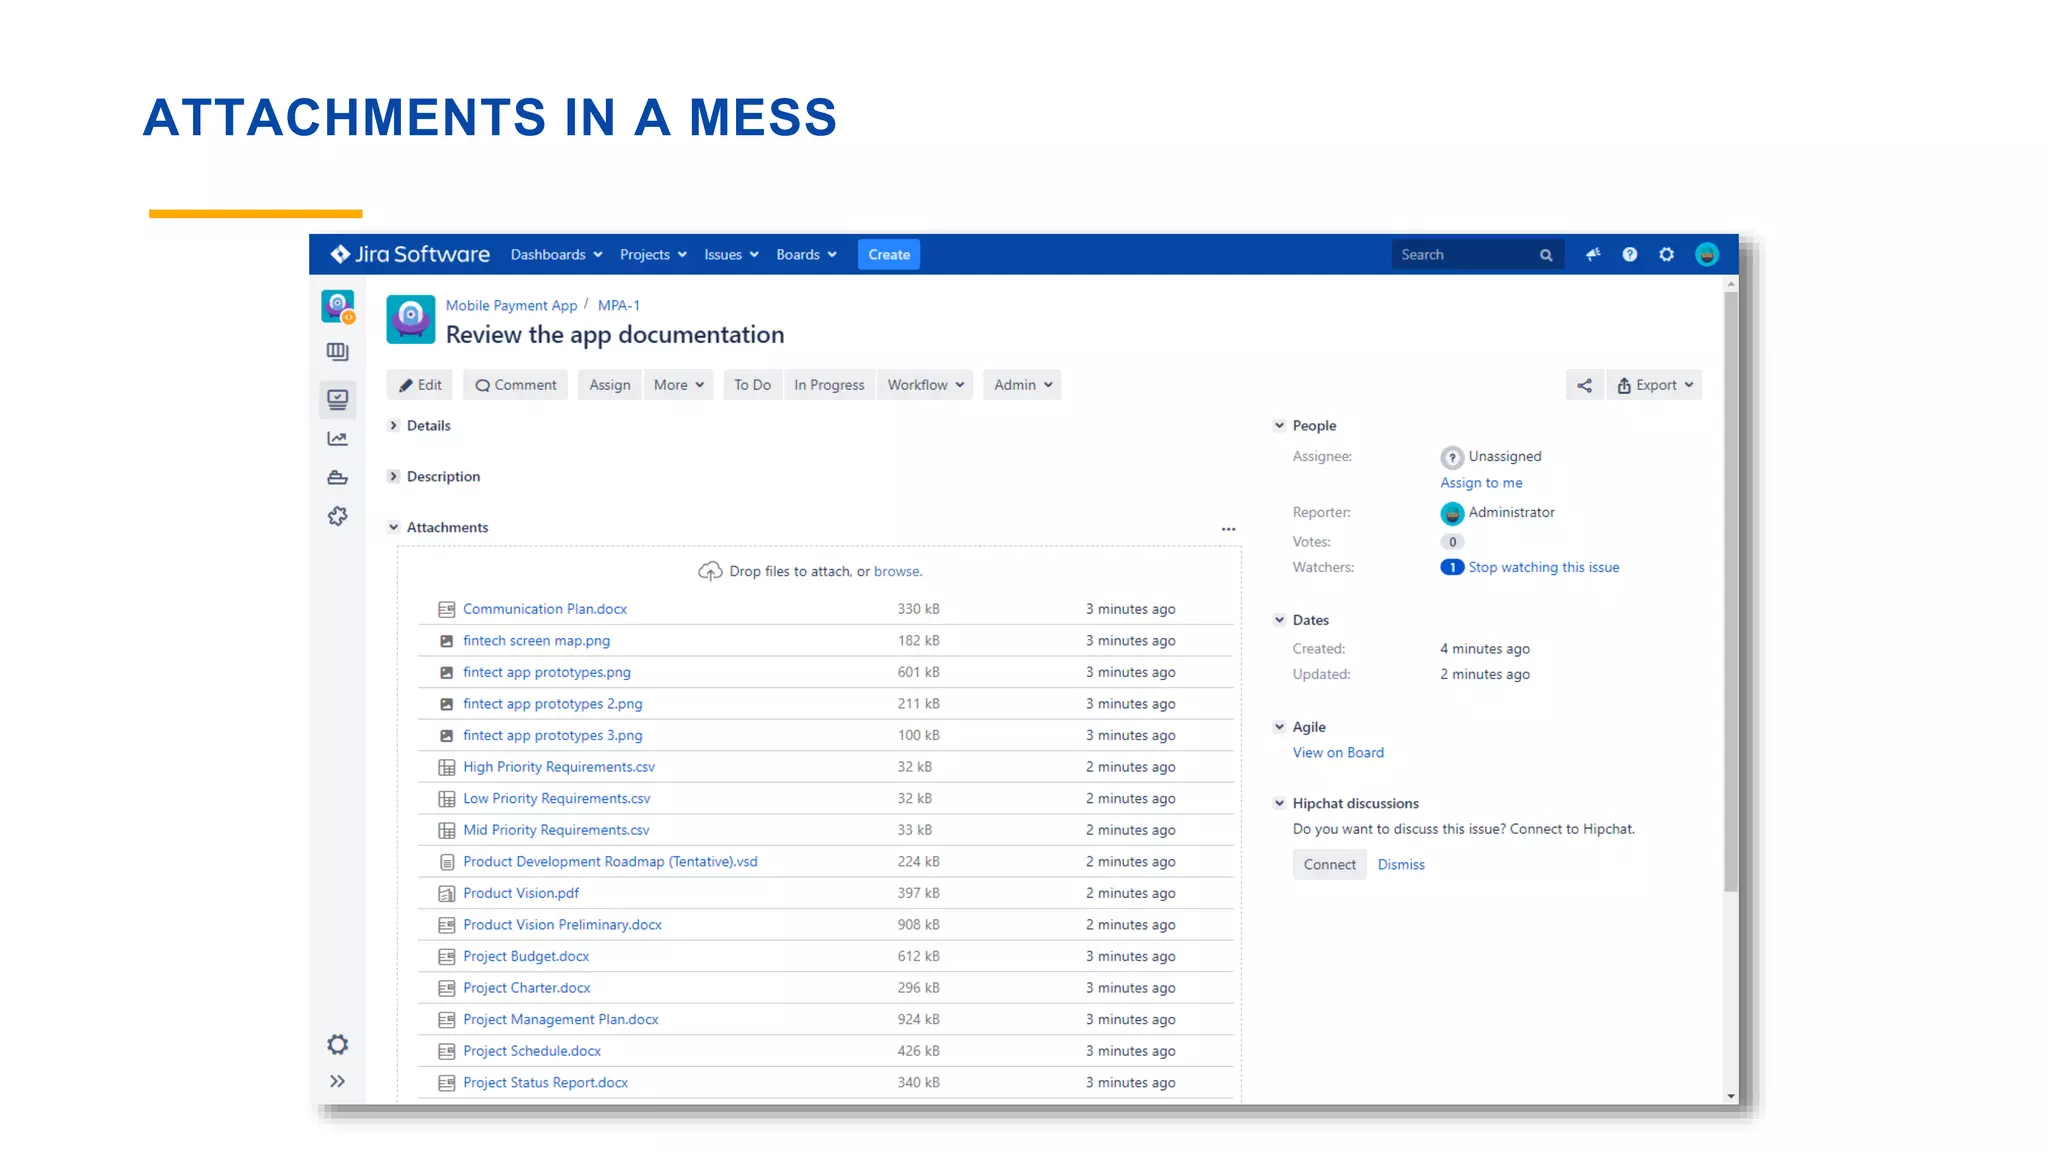
Task: Click the Assign to me link
Action: pos(1481,483)
